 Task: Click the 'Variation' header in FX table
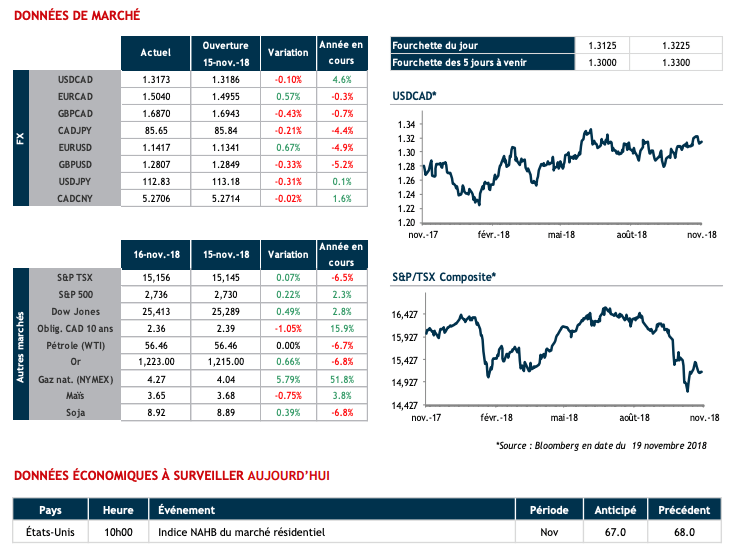click(289, 52)
